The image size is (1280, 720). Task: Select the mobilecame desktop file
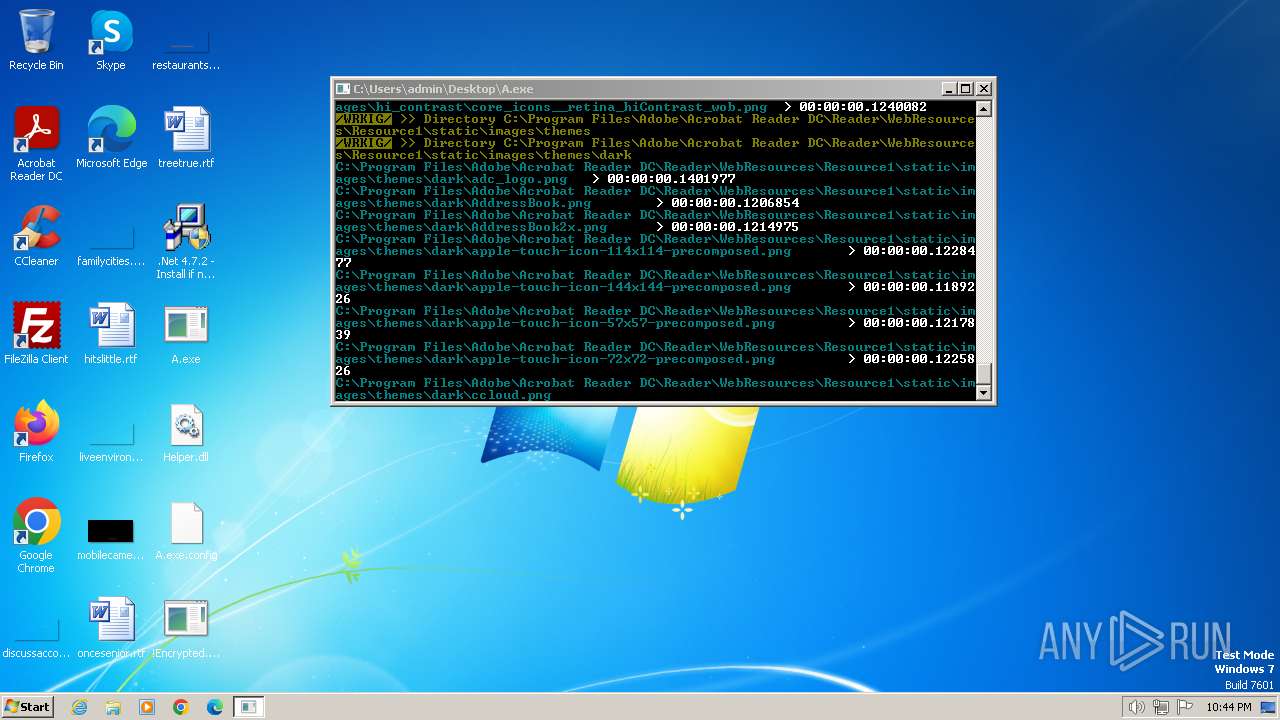click(111, 538)
